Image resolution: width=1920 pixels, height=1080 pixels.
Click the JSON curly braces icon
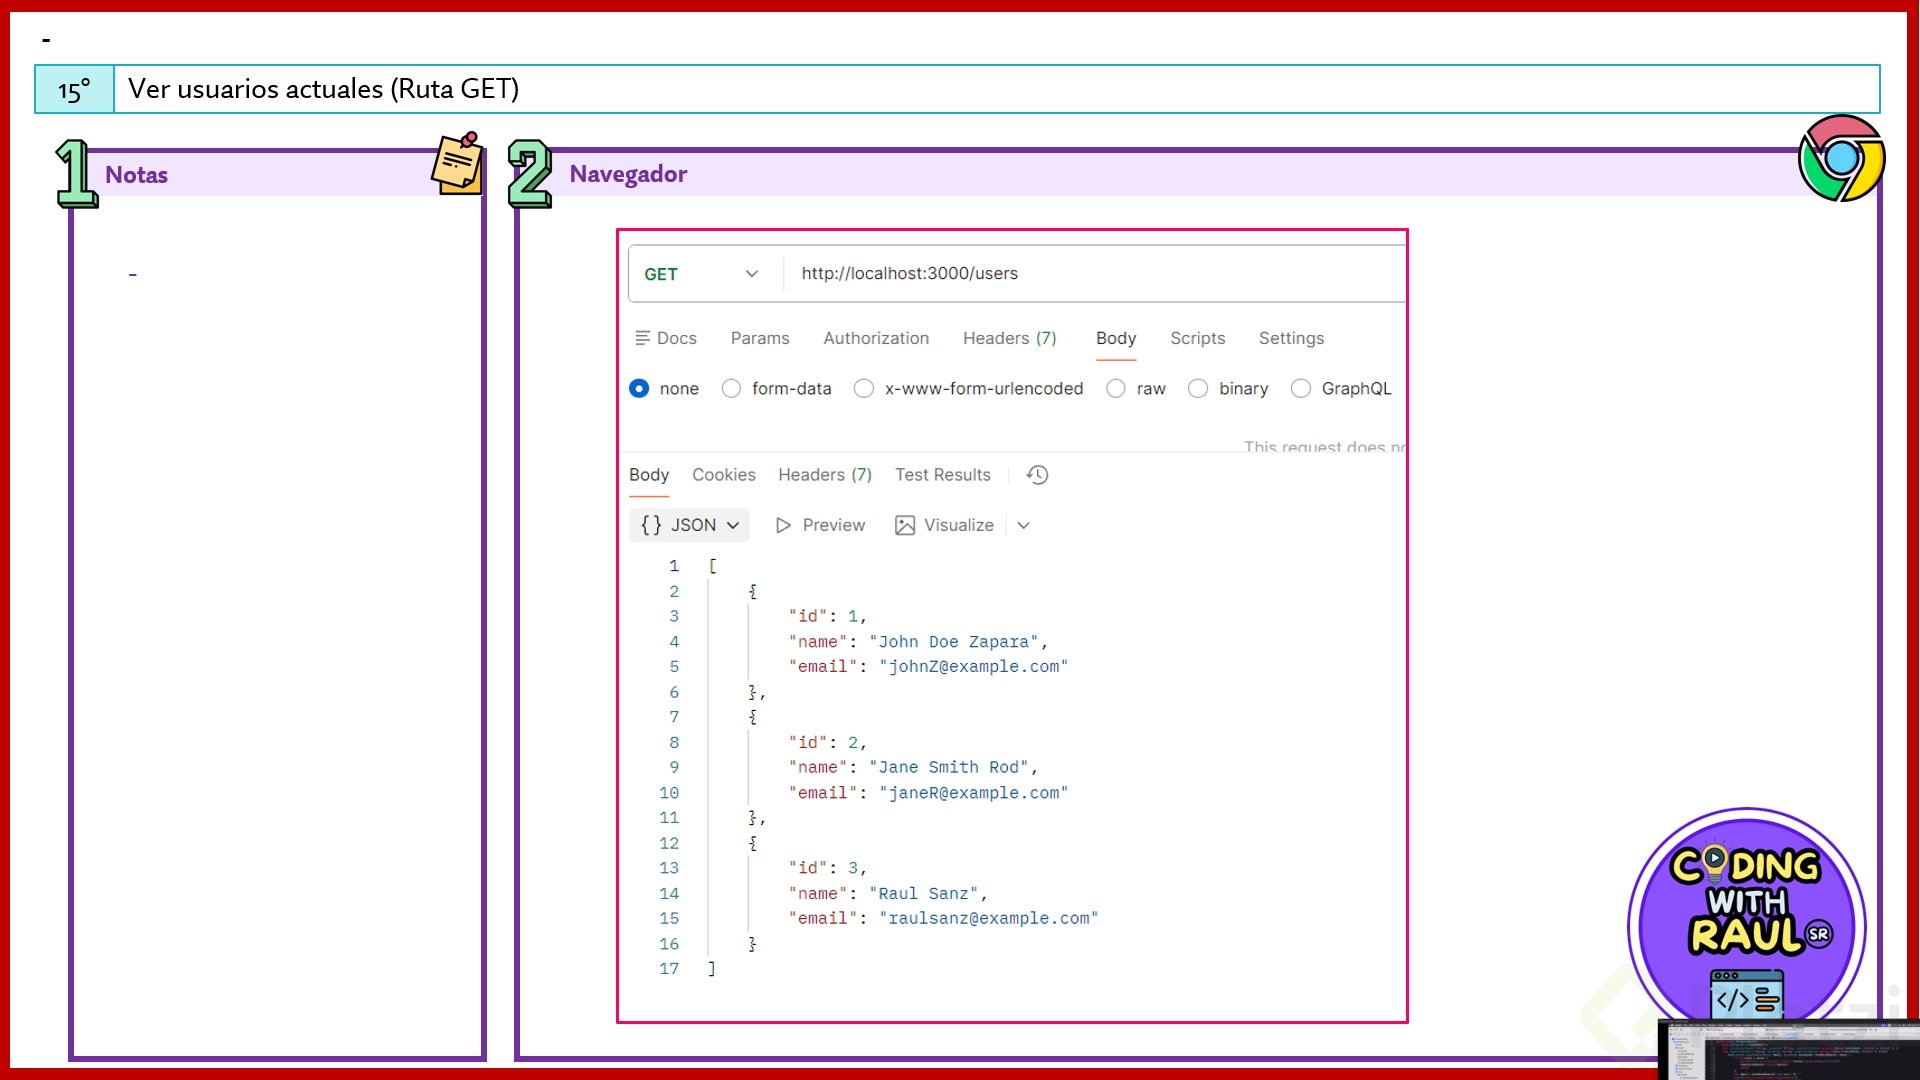[651, 525]
